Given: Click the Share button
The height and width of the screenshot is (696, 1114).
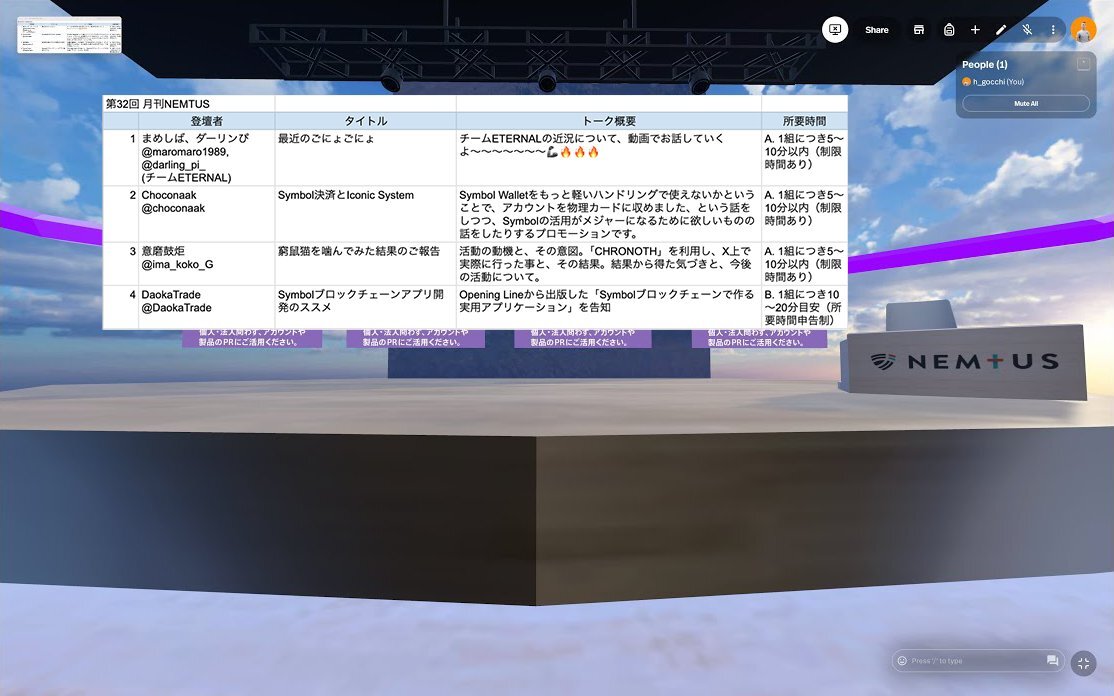Looking at the screenshot, I should click(x=877, y=30).
